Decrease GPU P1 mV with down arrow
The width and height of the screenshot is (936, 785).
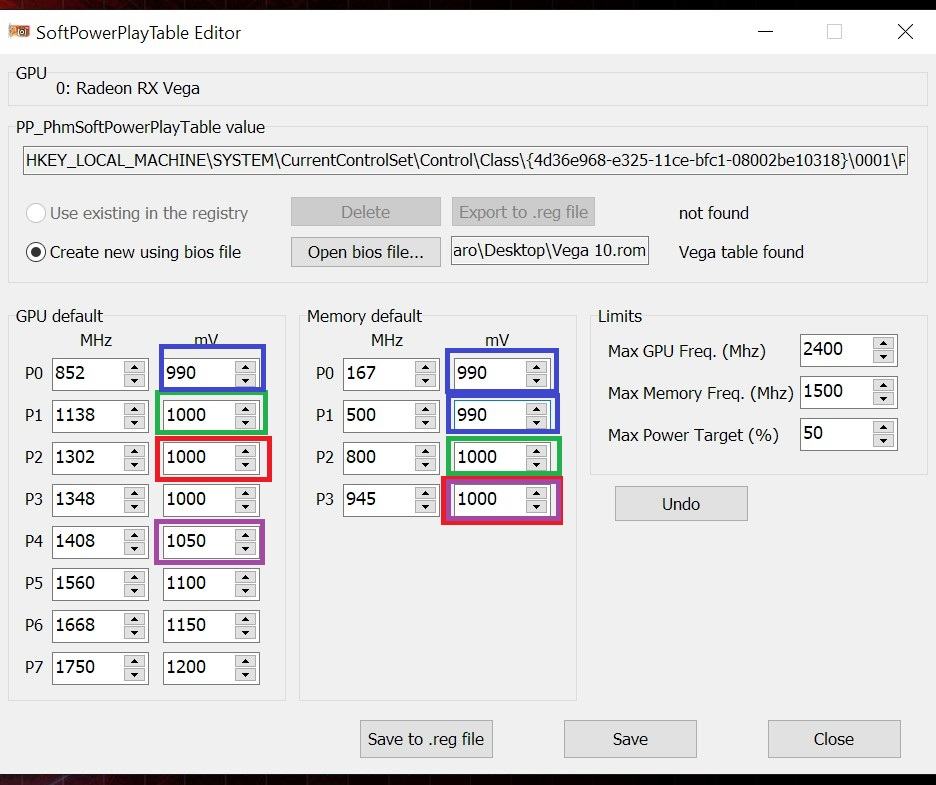point(245,423)
